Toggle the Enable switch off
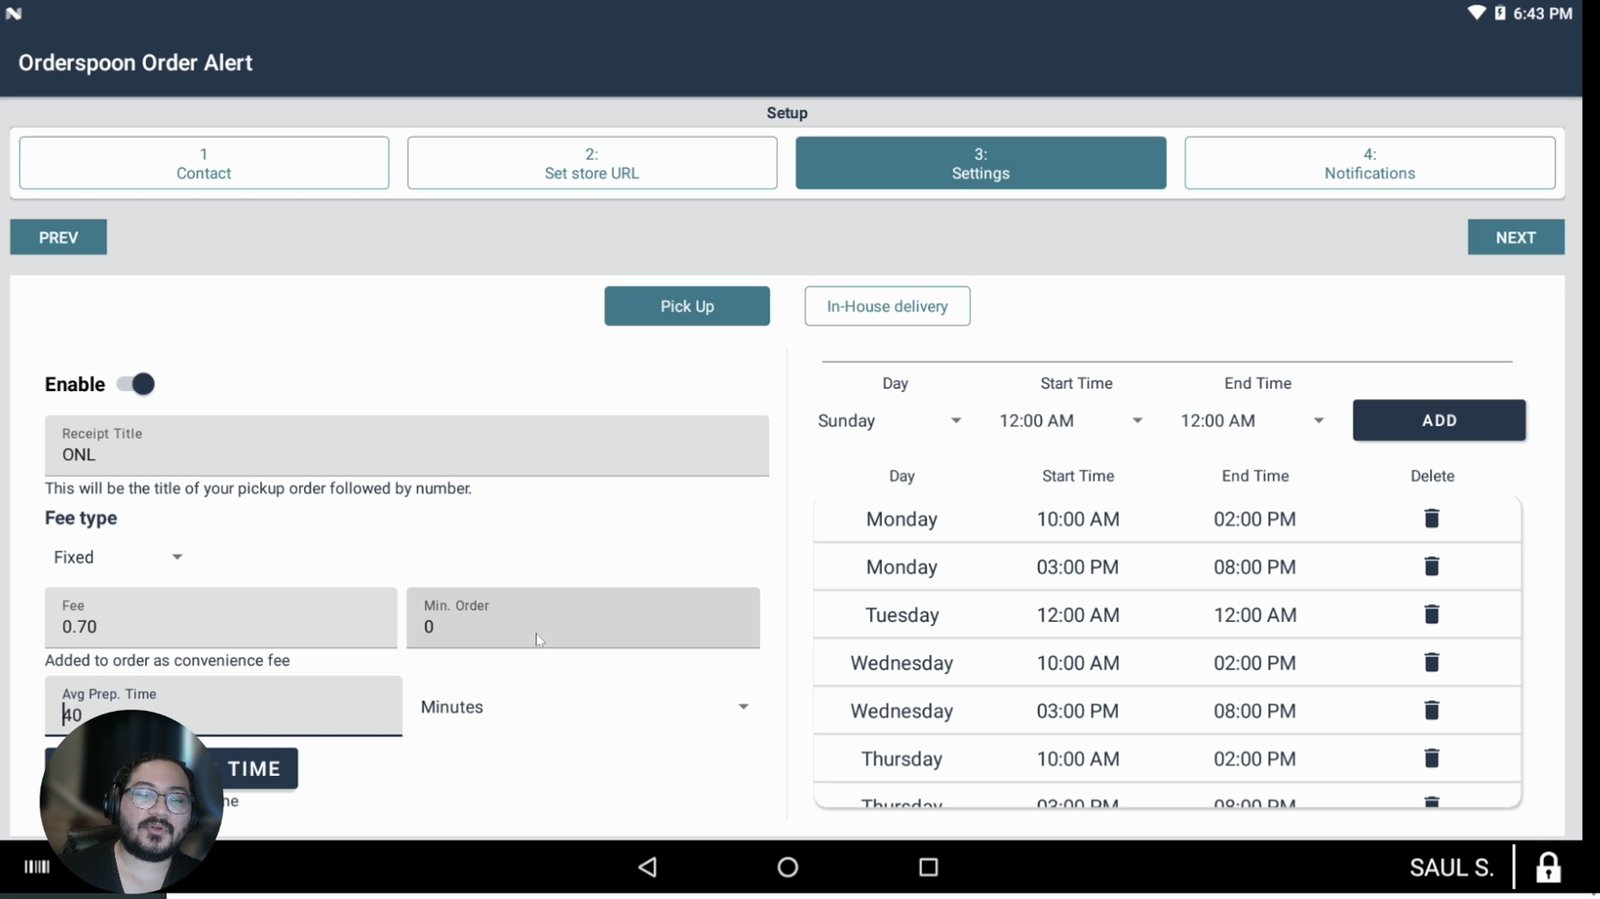The height and width of the screenshot is (899, 1600). click(136, 384)
